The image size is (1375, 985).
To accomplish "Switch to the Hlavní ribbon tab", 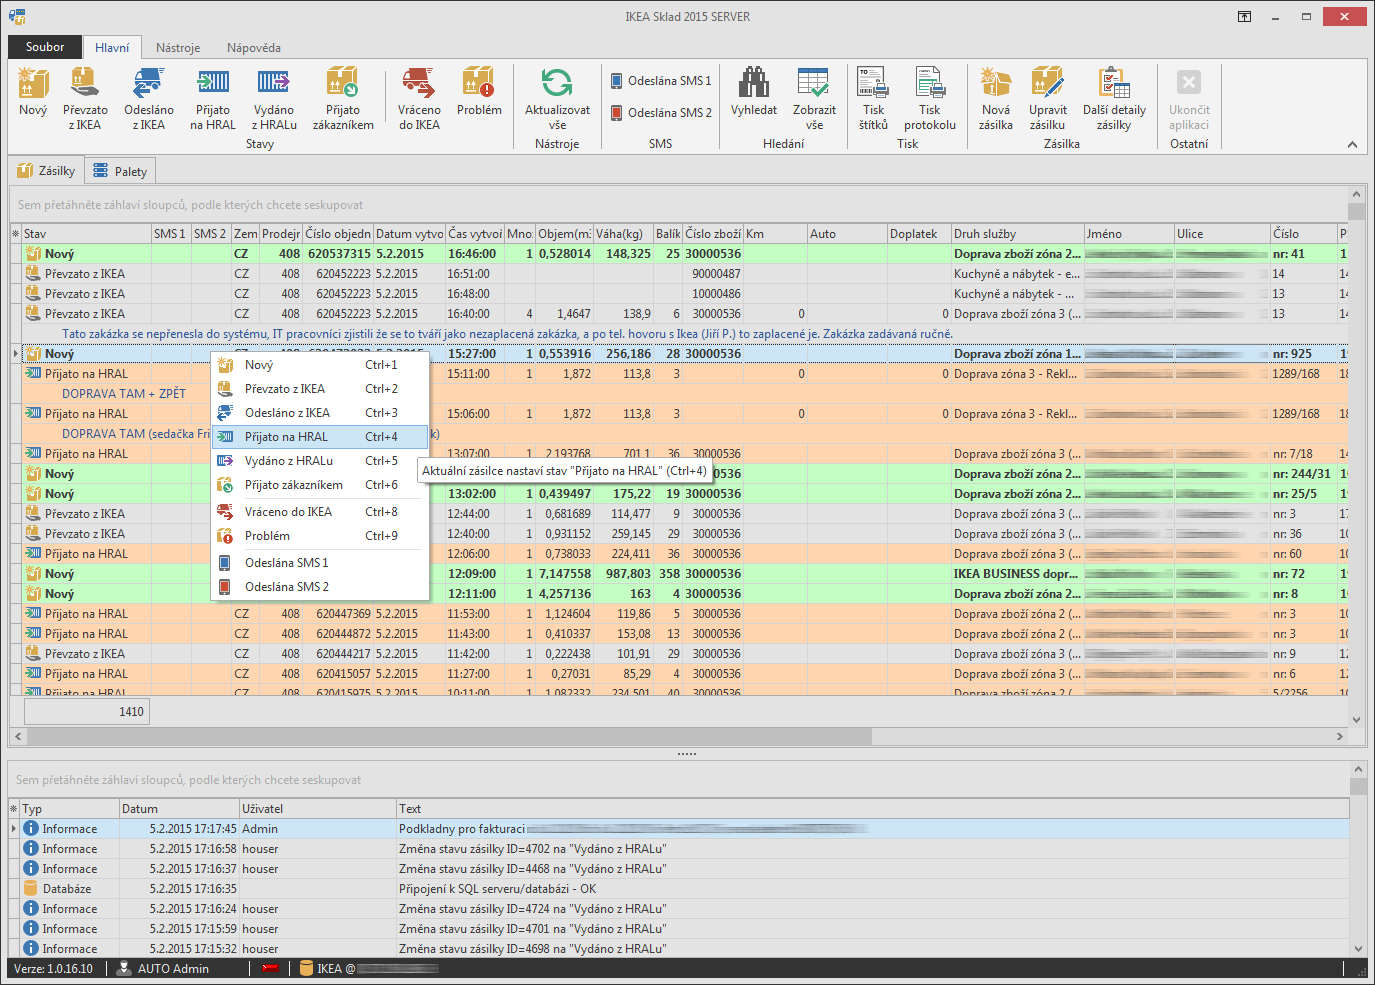I will [x=112, y=47].
